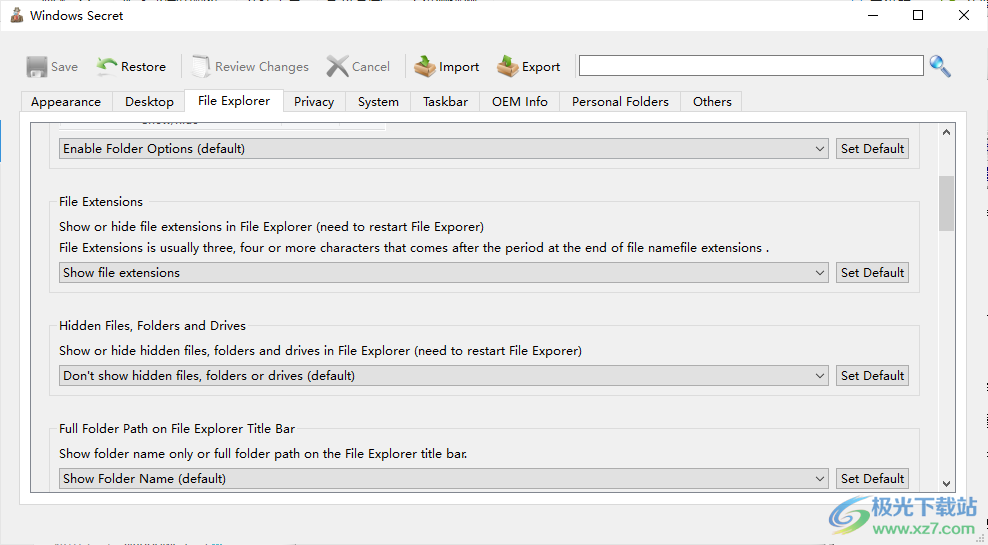This screenshot has width=988, height=545.
Task: Click the Windows Secret app icon
Action: click(16, 16)
